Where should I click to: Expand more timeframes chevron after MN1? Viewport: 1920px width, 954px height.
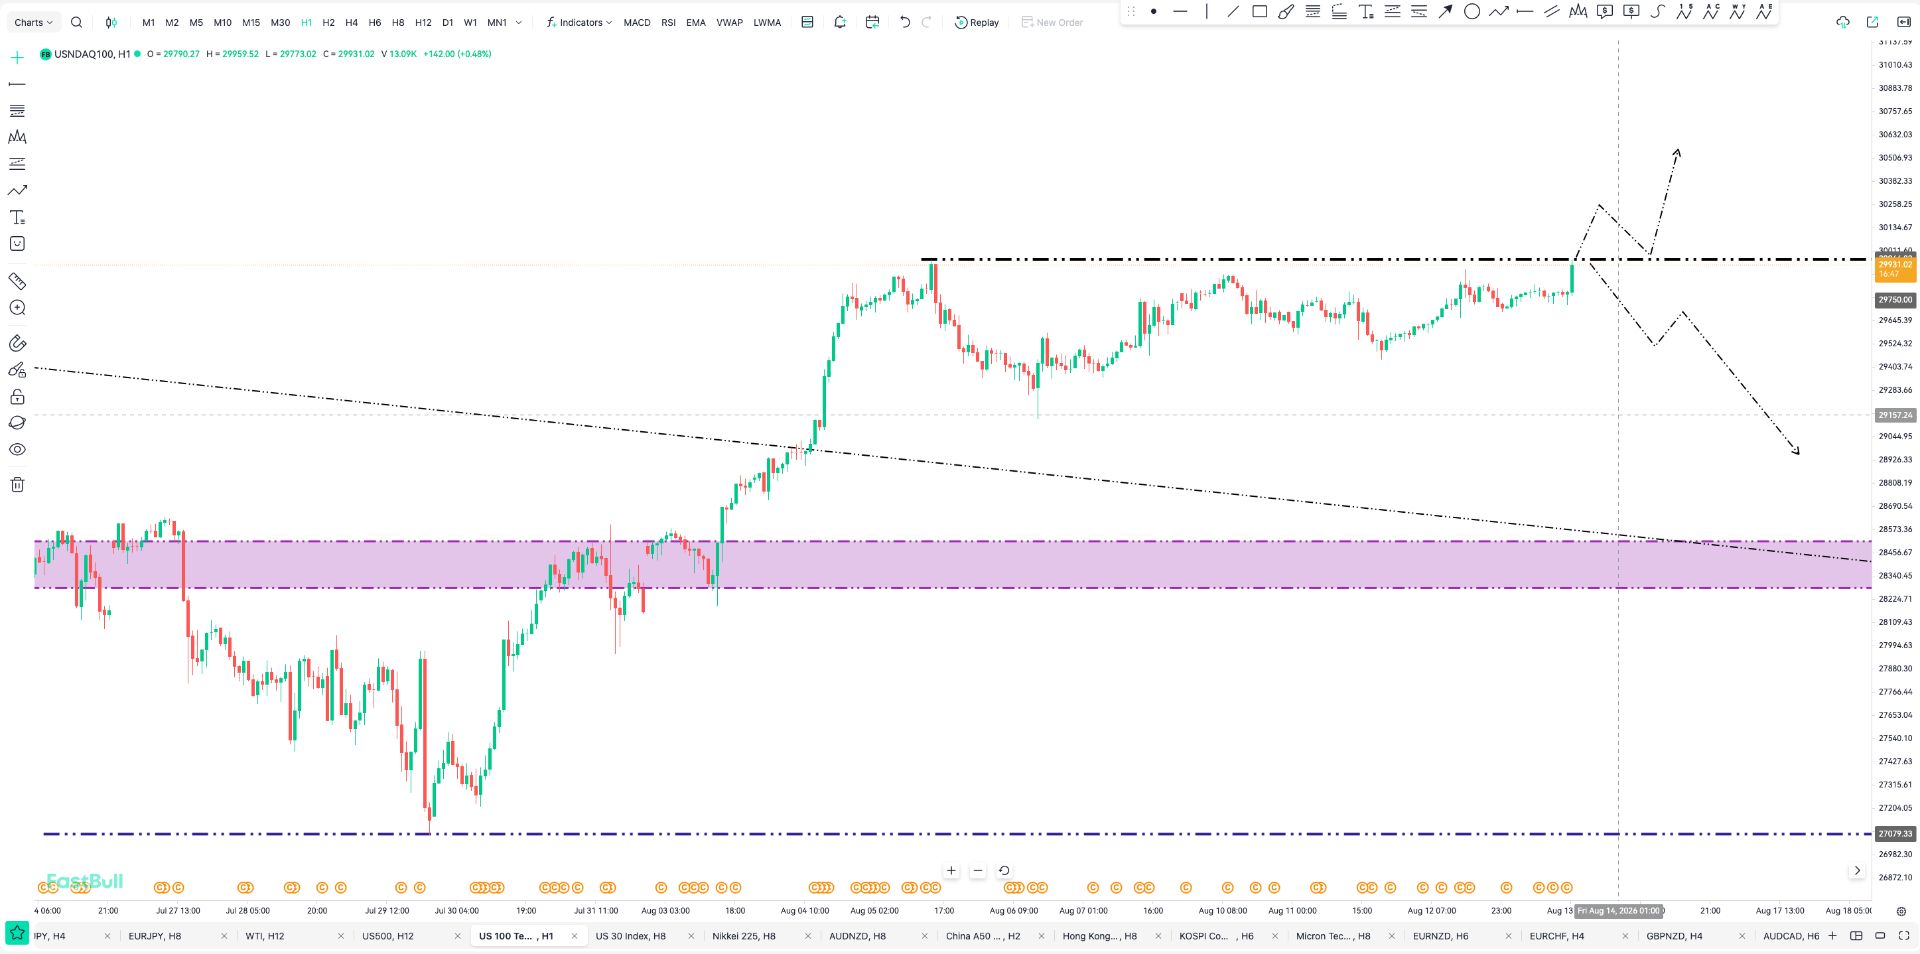point(518,22)
